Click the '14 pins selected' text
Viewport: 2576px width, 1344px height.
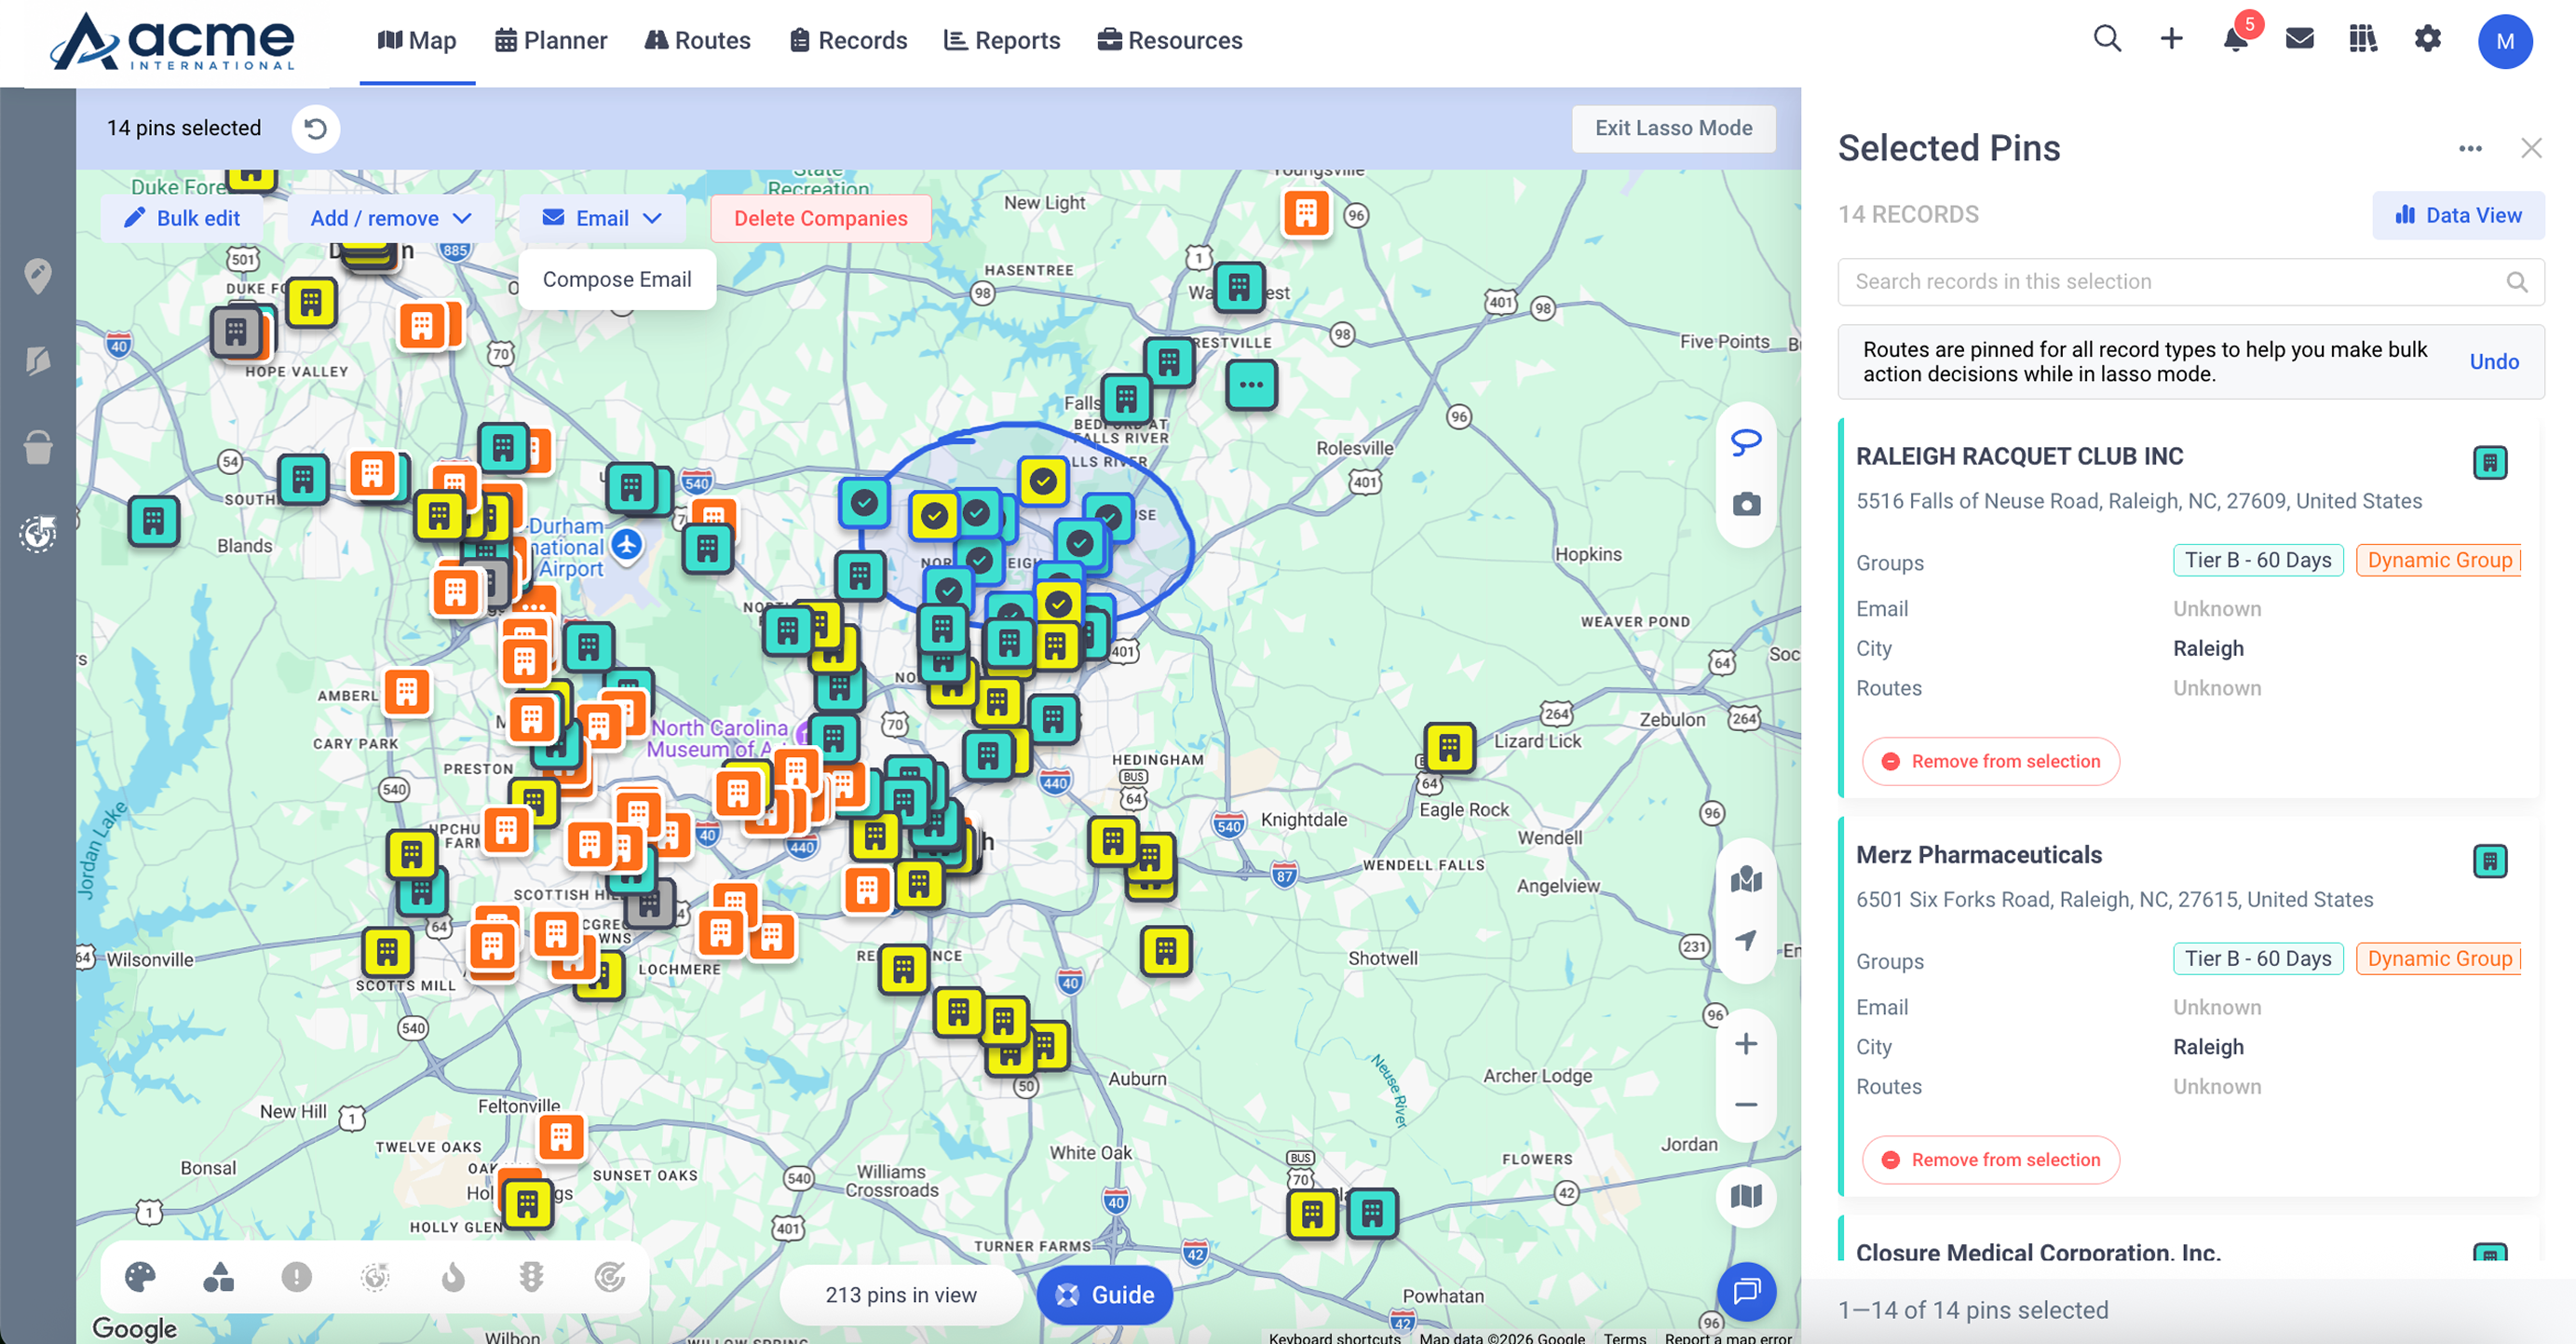184,128
